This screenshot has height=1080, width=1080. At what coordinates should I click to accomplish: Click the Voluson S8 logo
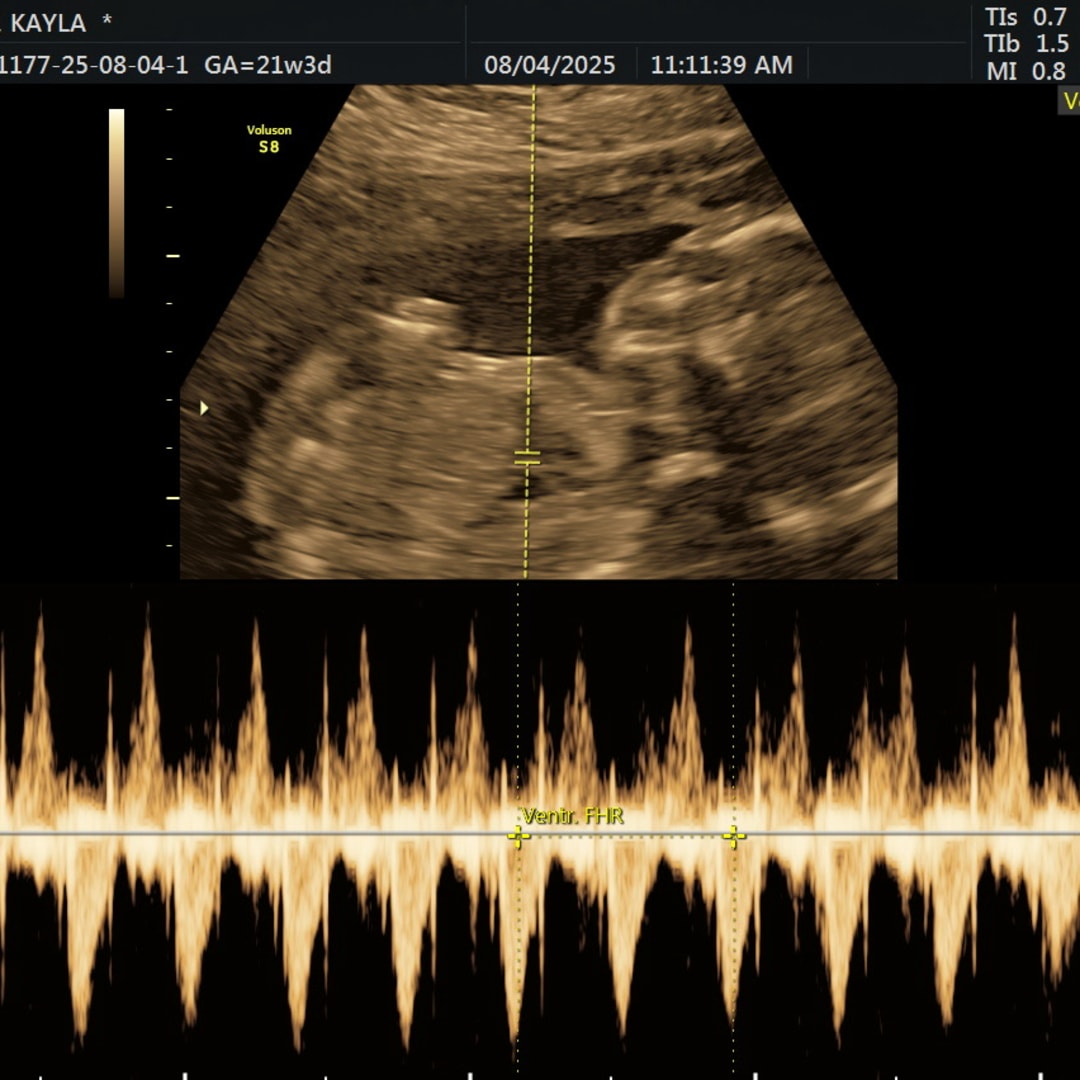[x=269, y=138]
